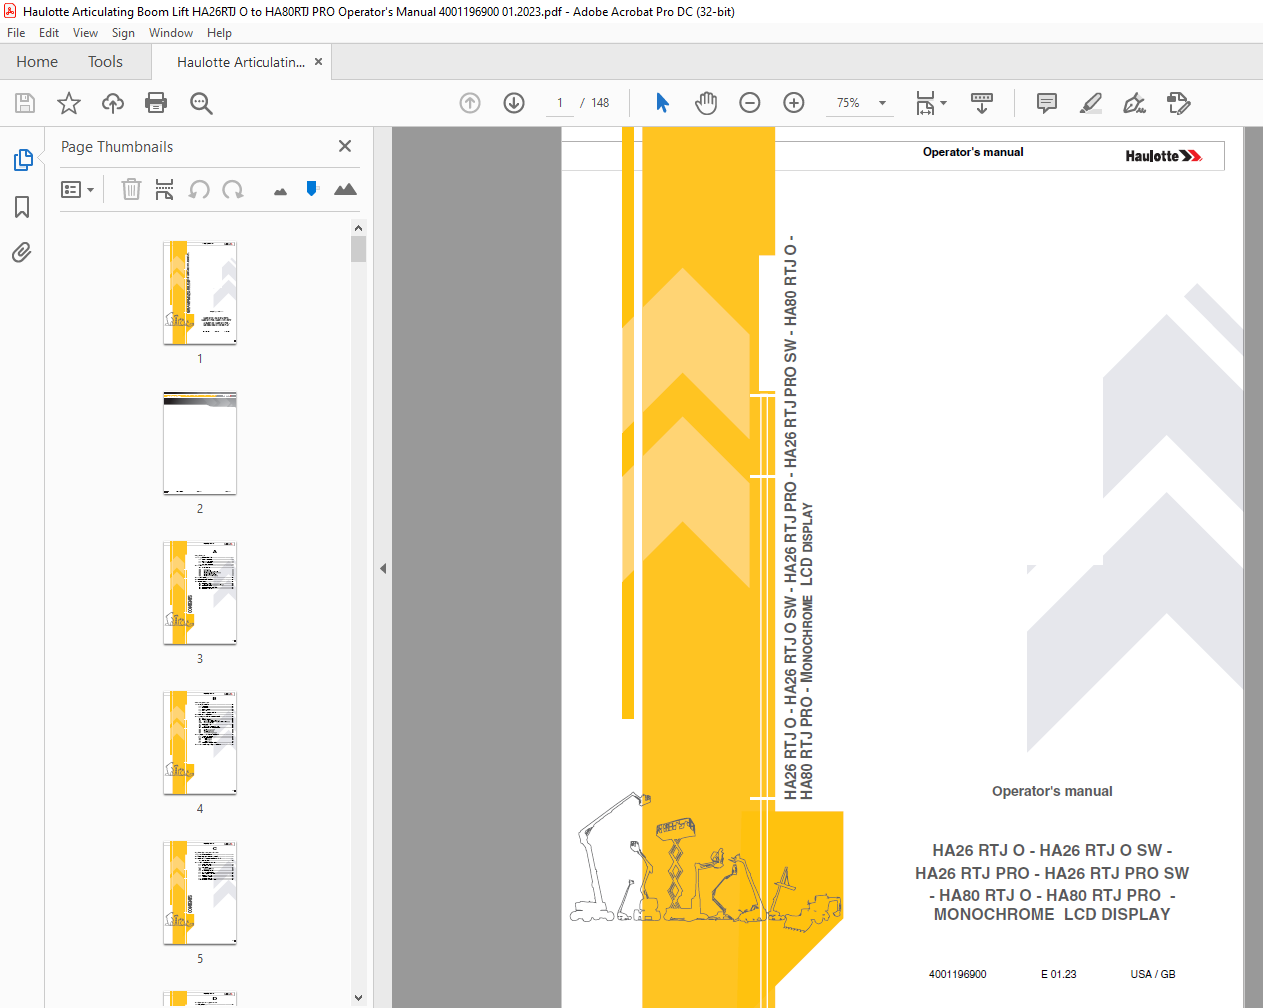Open the Attachments paperclip panel
Screen dimensions: 1263x1008
coord(22,252)
